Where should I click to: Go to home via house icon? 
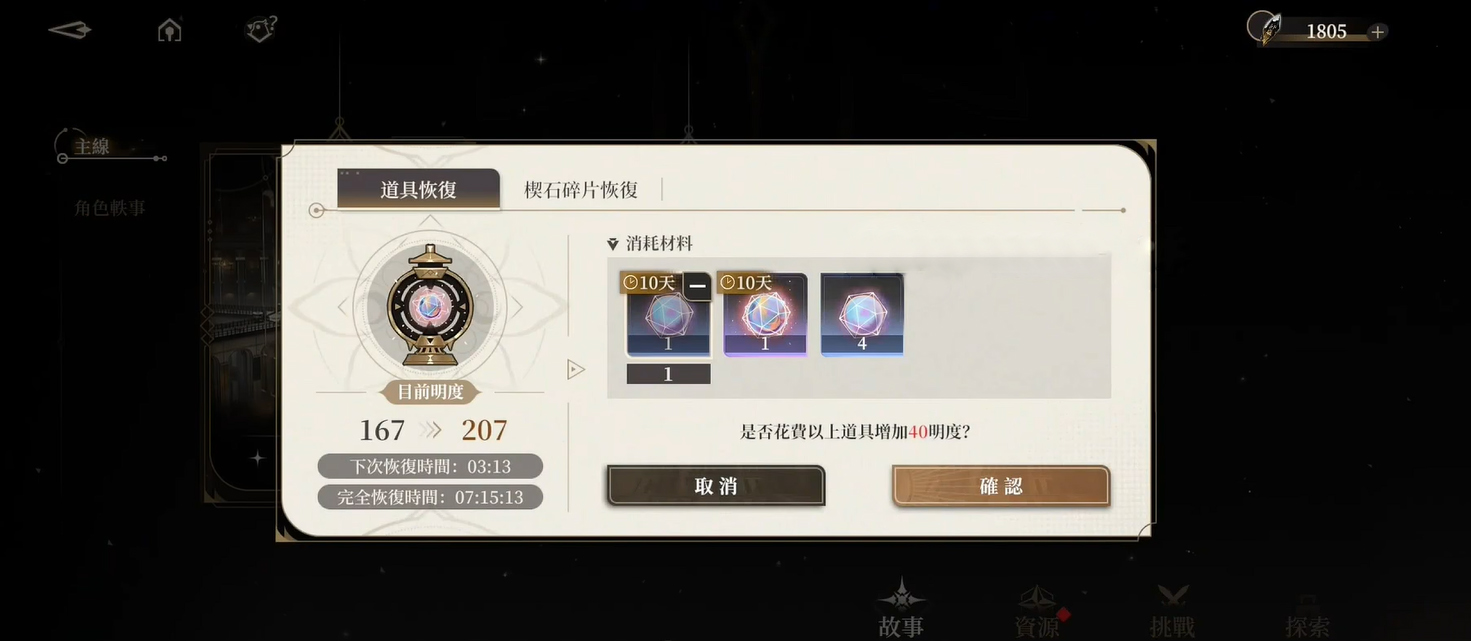point(170,30)
